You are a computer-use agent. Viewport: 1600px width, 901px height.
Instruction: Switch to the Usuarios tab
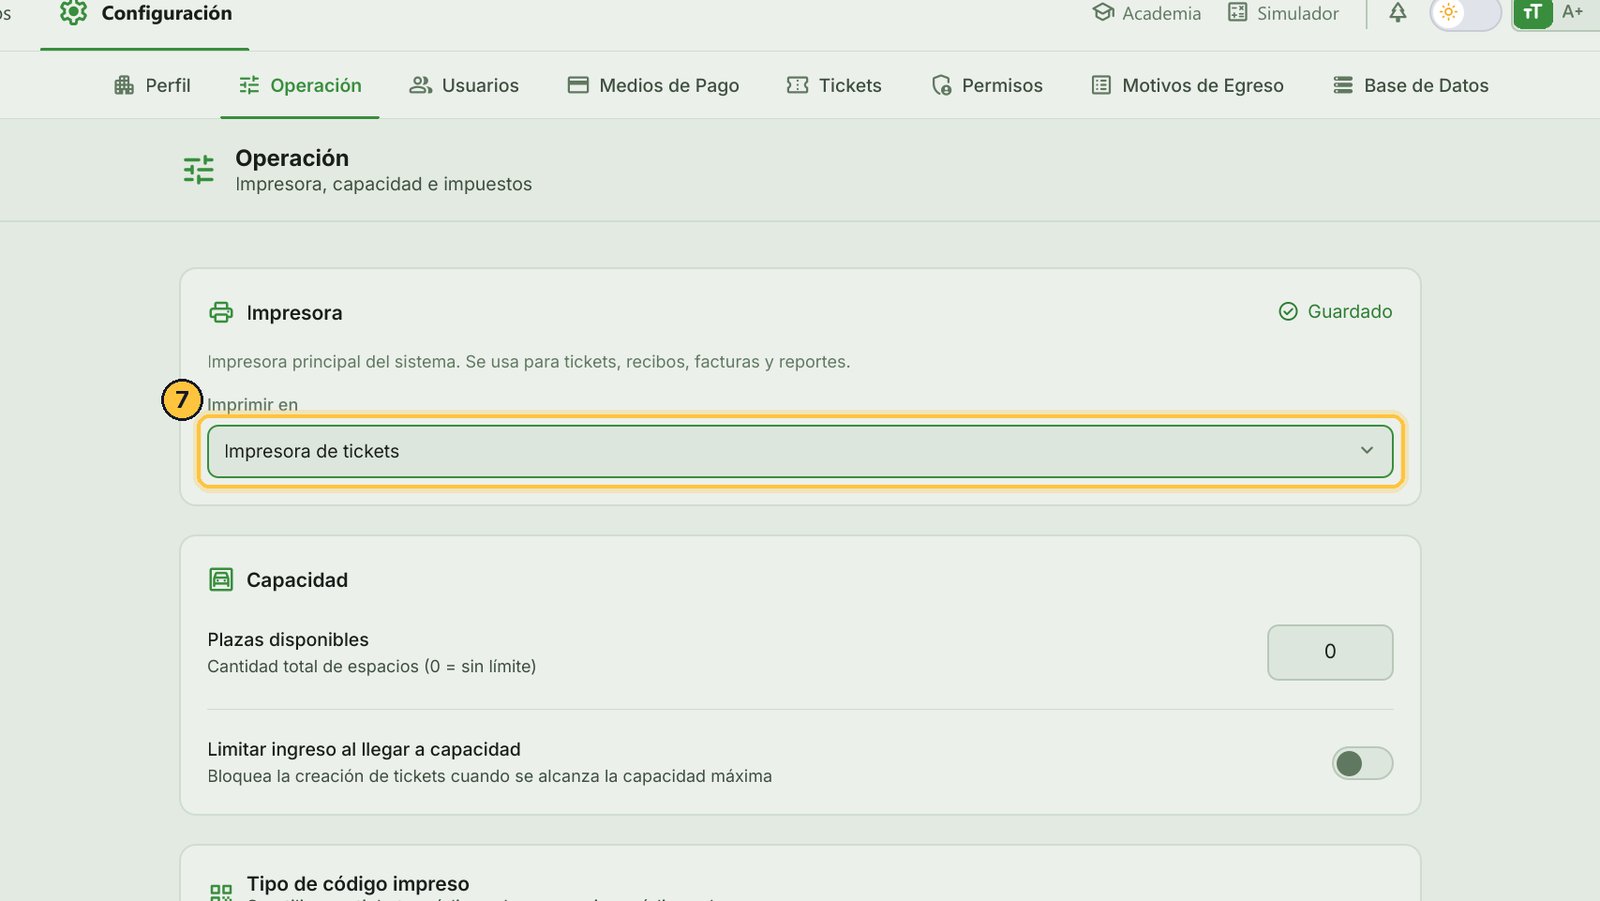coord(464,86)
